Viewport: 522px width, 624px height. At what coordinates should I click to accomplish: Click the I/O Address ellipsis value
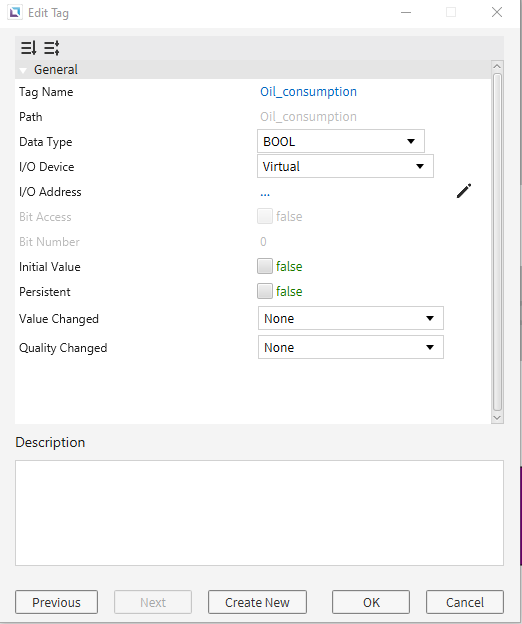(x=265, y=194)
